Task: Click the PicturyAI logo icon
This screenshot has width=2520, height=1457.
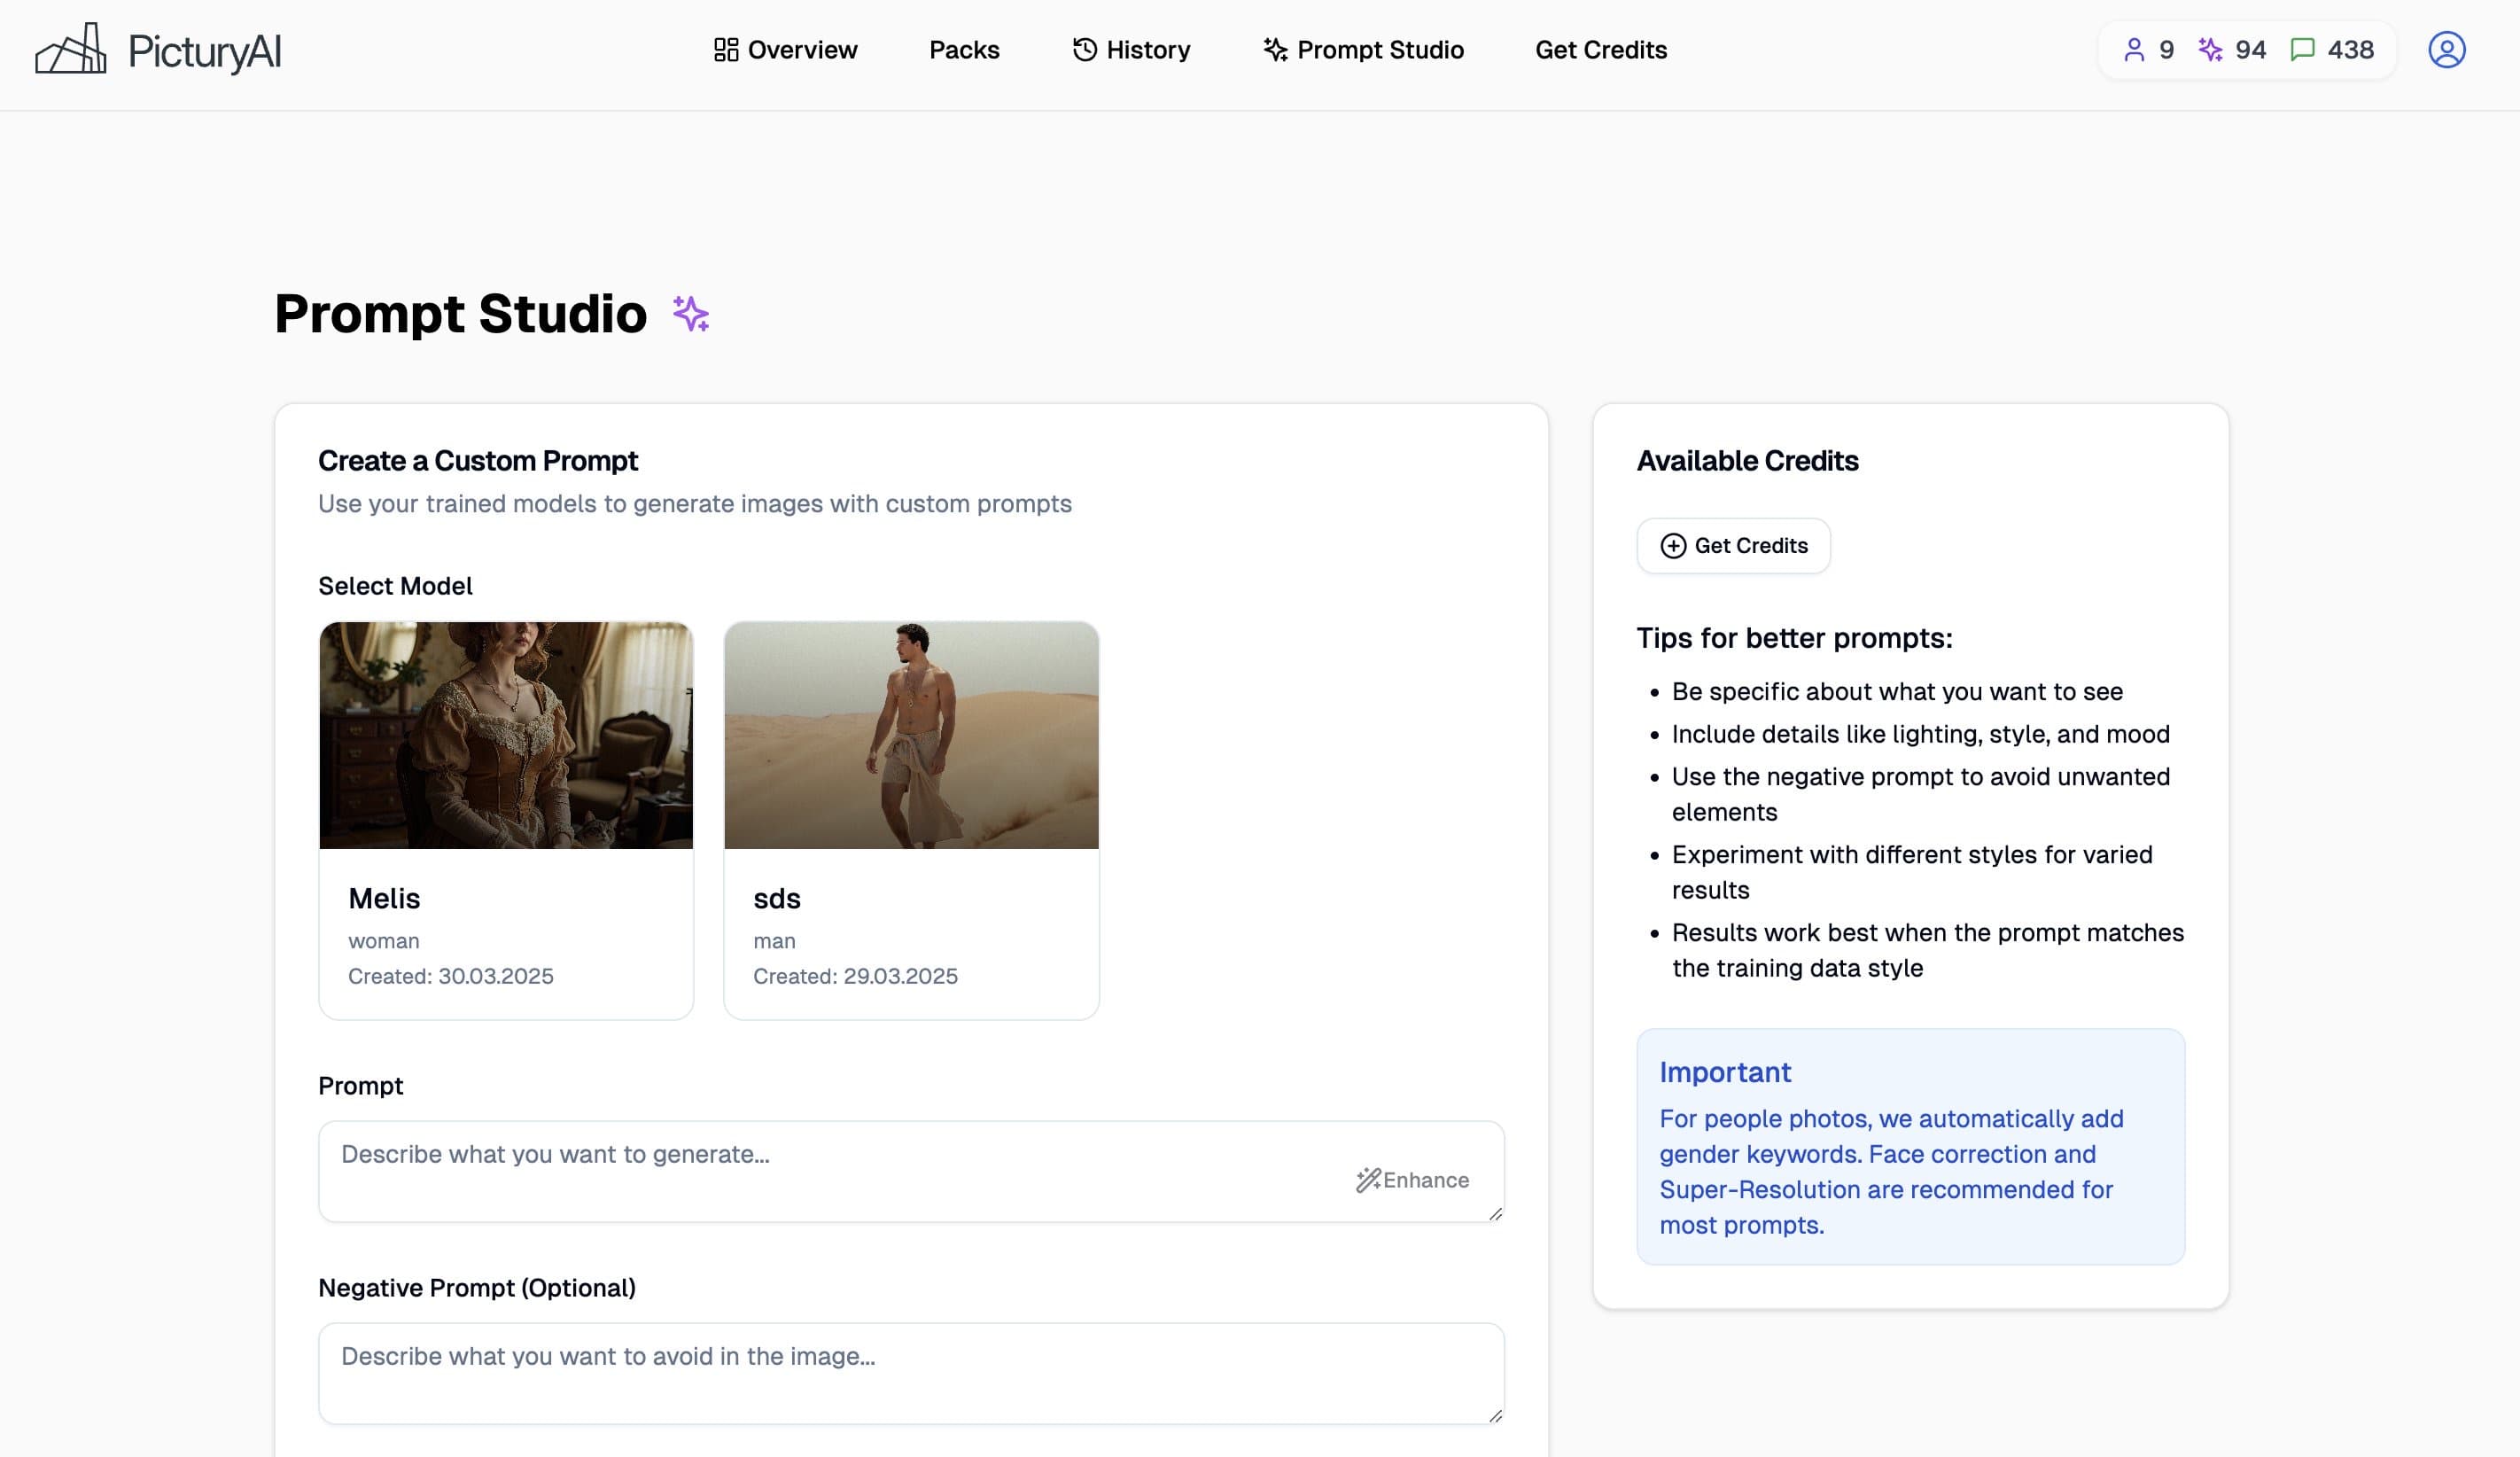Action: pos(71,49)
